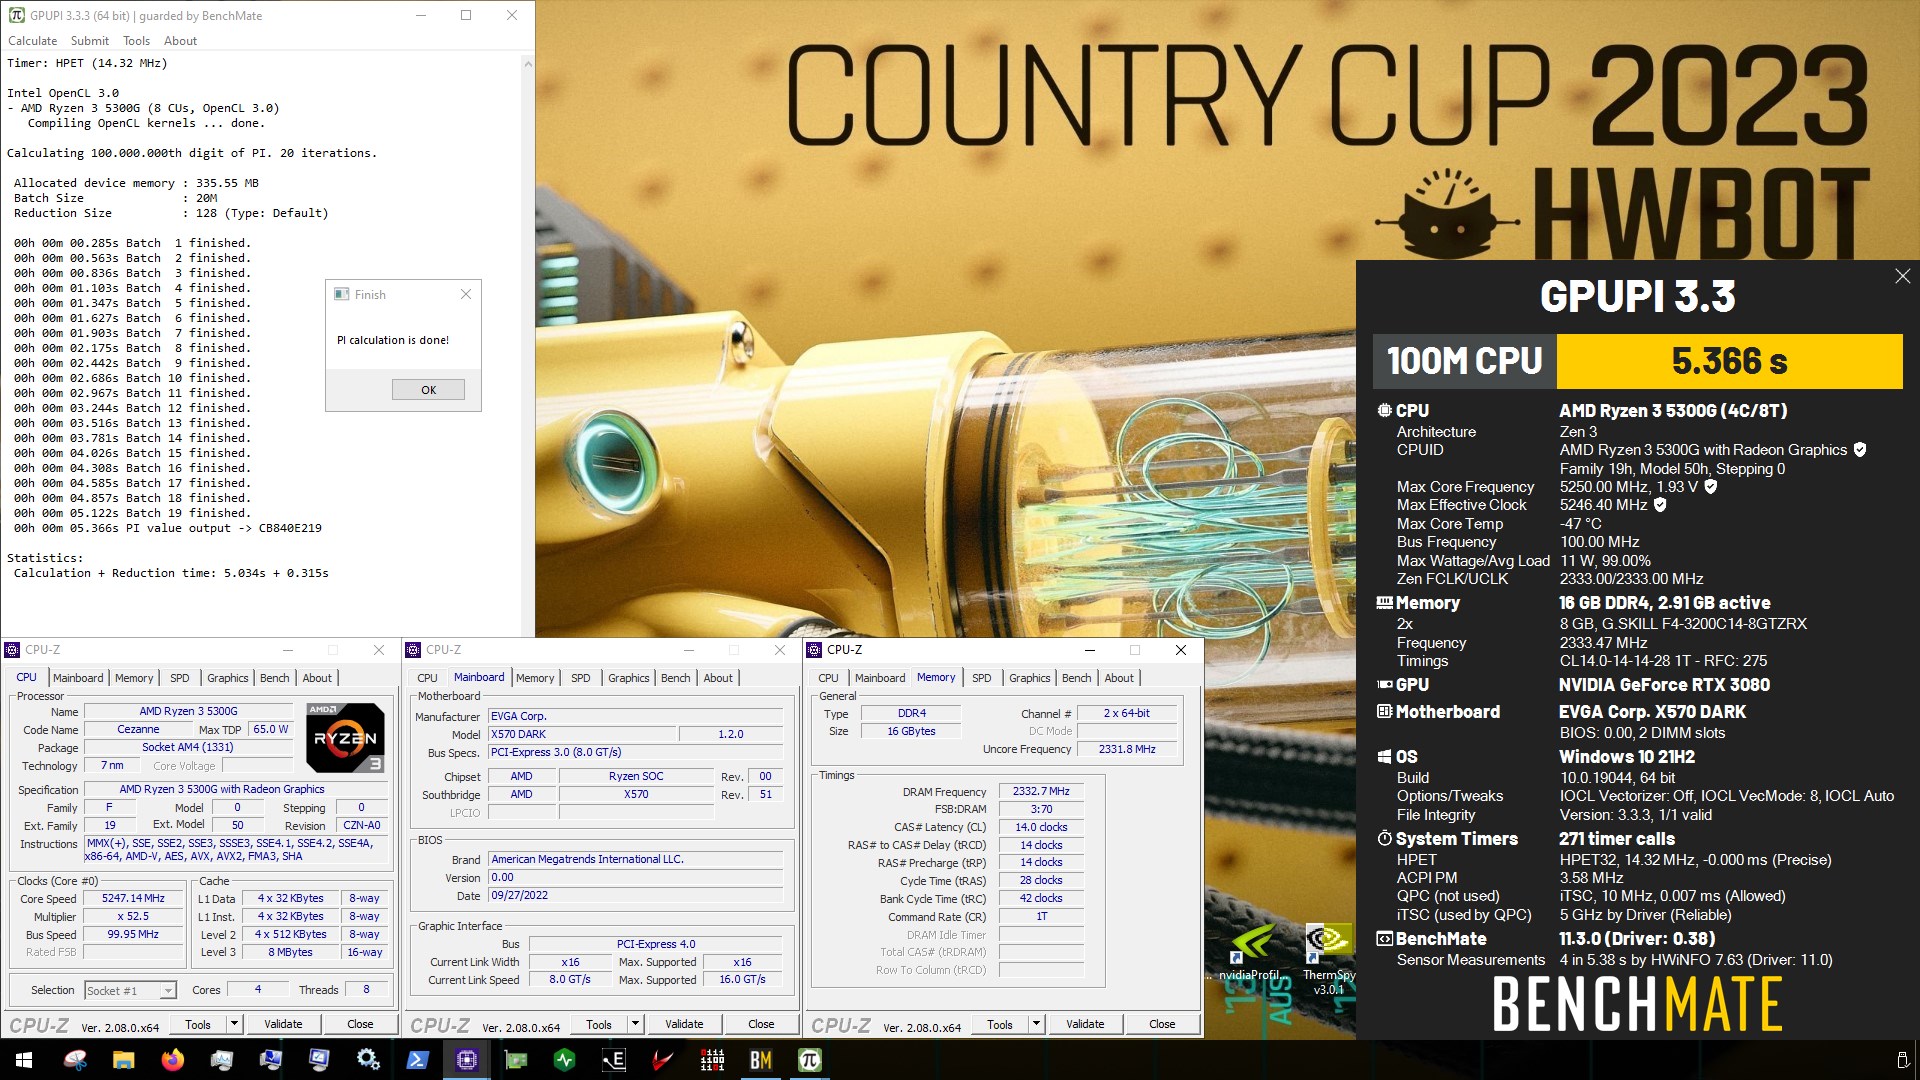Click the Max Effective Clock verified shield
The width and height of the screenshot is (1920, 1080).
pos(1660,505)
